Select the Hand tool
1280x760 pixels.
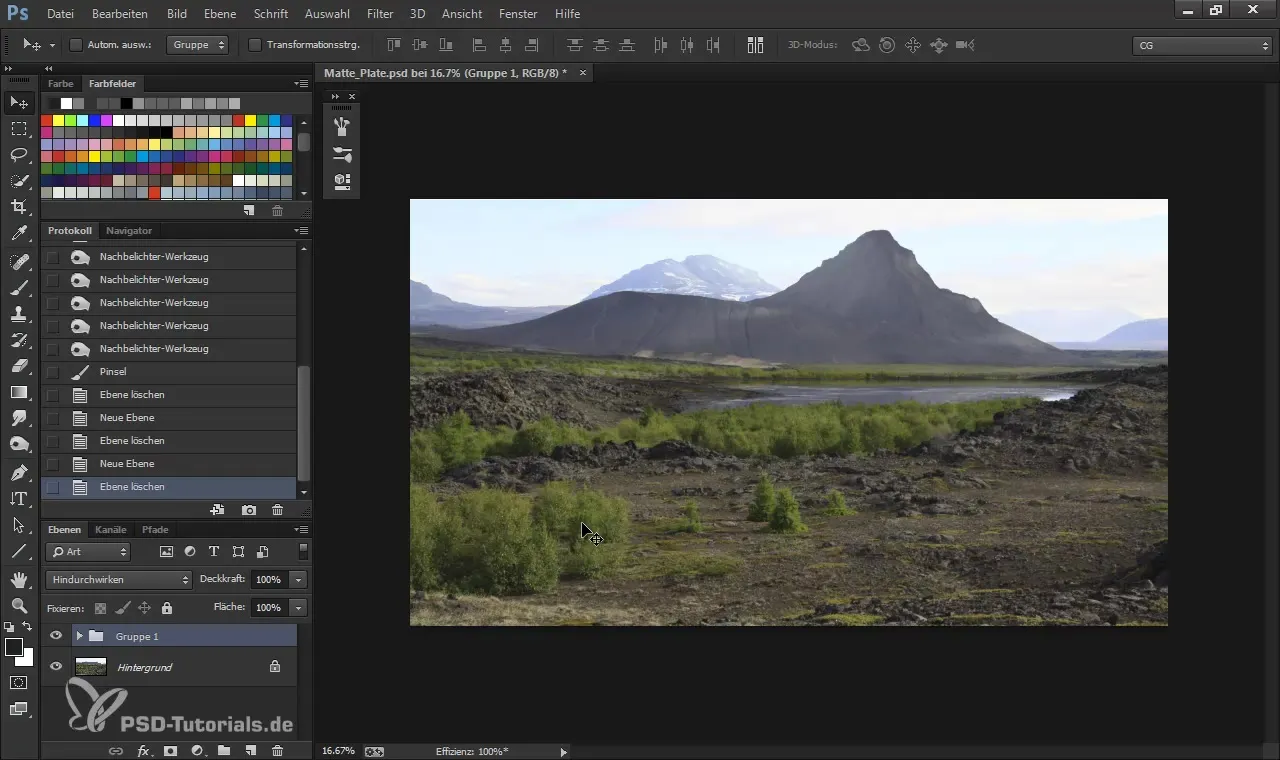click(x=19, y=579)
